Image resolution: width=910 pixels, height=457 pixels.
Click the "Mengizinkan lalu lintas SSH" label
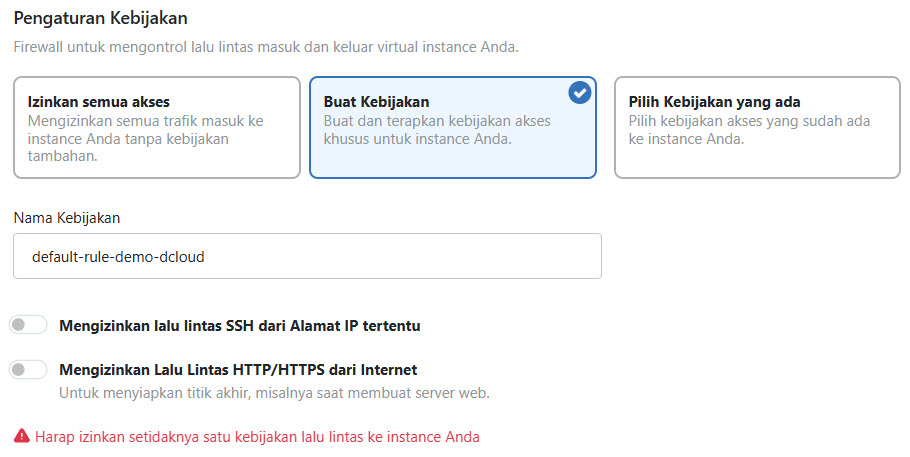[x=239, y=325]
